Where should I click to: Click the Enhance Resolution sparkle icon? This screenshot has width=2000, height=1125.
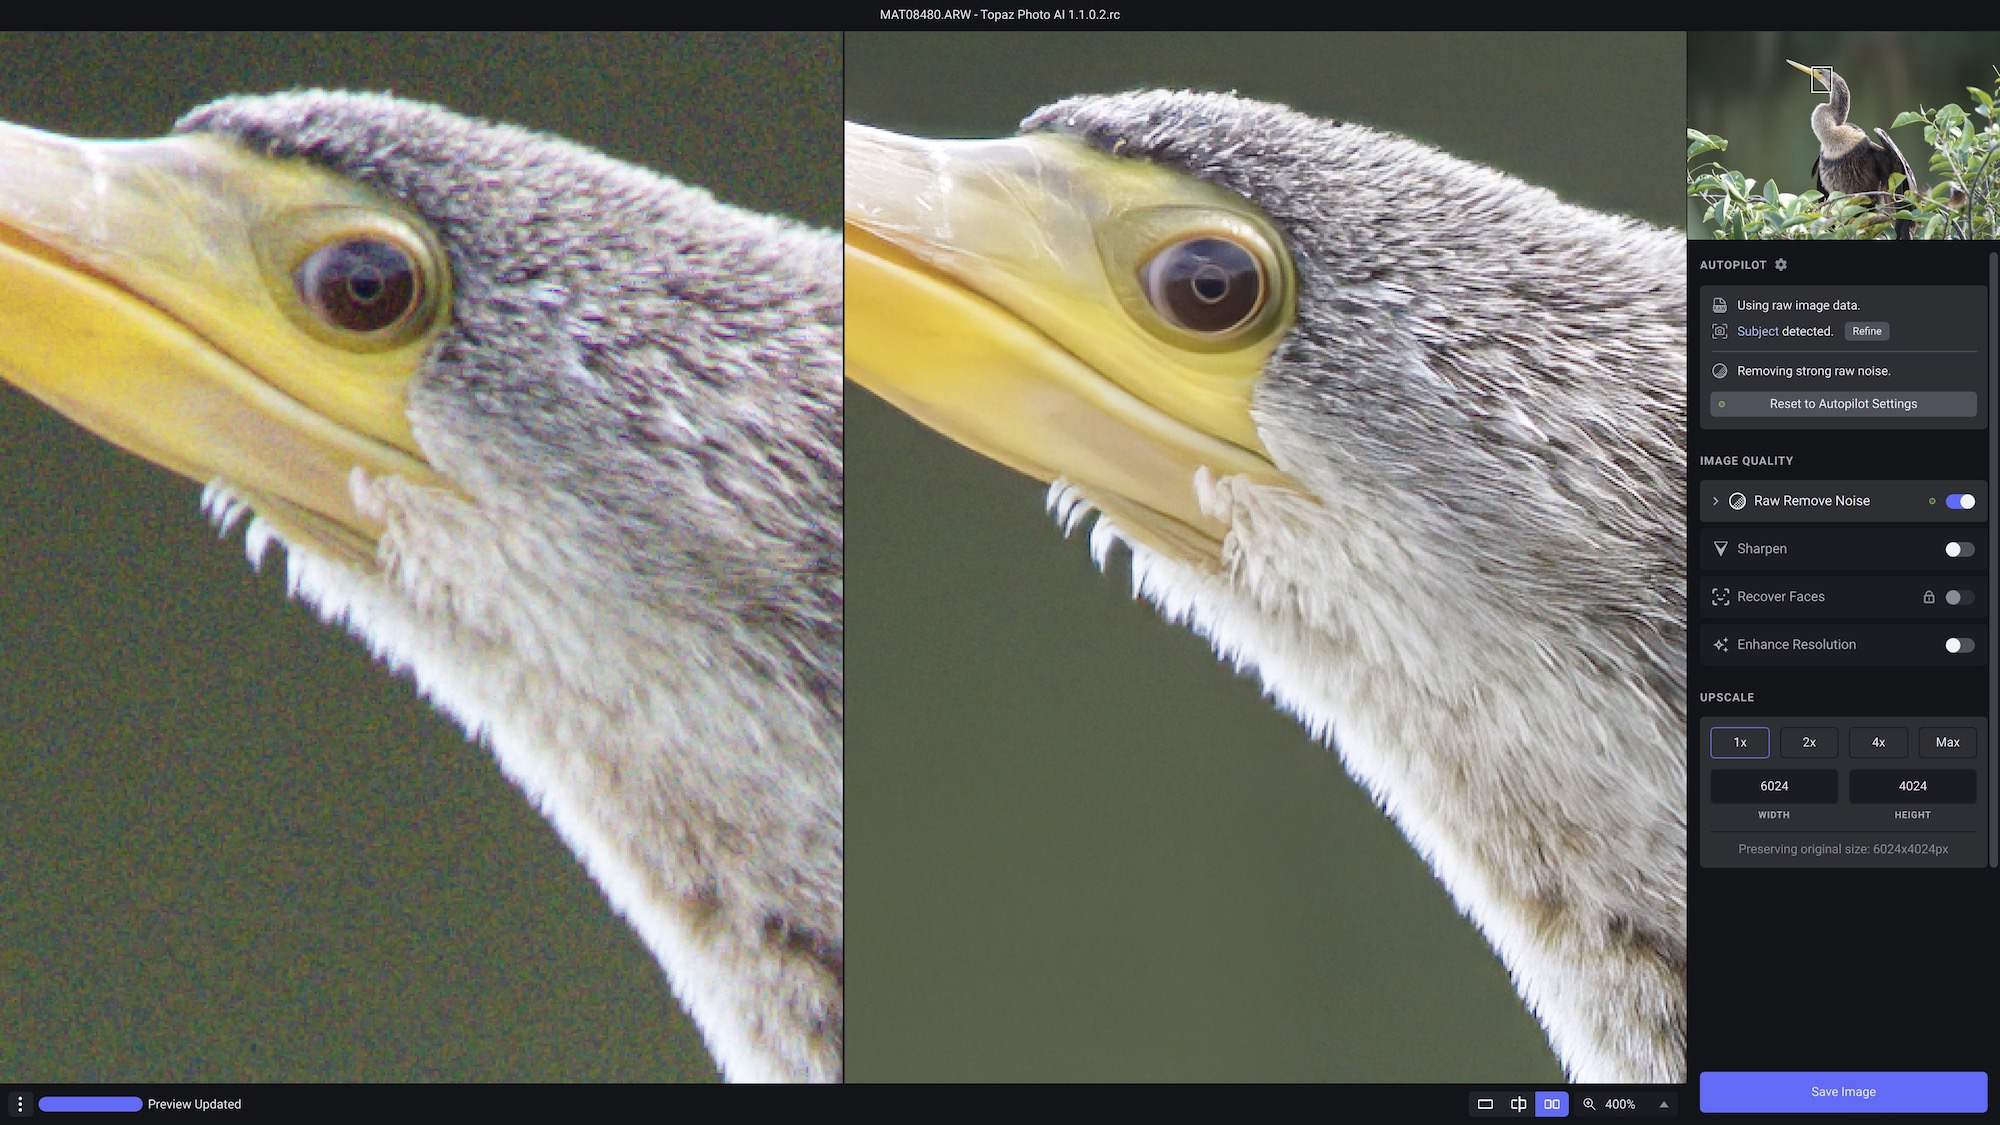click(1720, 645)
